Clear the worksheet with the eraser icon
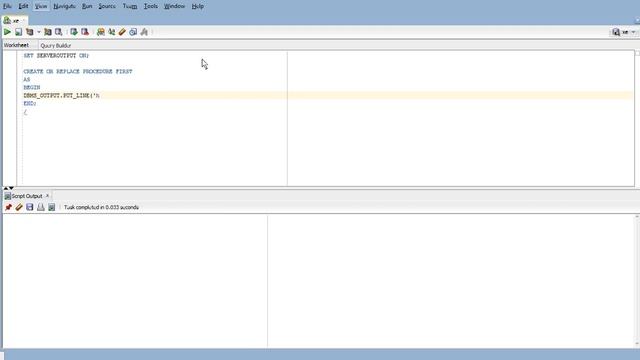This screenshot has width=640, height=360. [122, 32]
